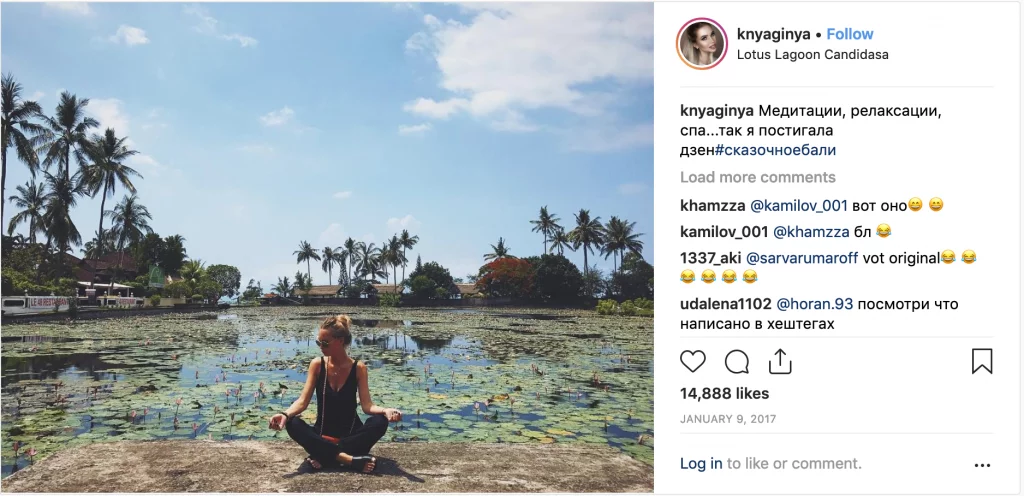The width and height of the screenshot is (1024, 496).
Task: Open the Lotus Lagoon Candidasa location
Action: click(x=812, y=55)
